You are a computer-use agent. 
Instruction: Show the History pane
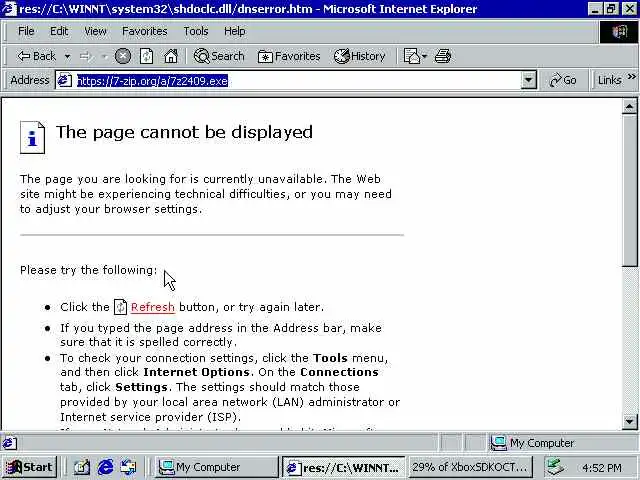pos(360,56)
